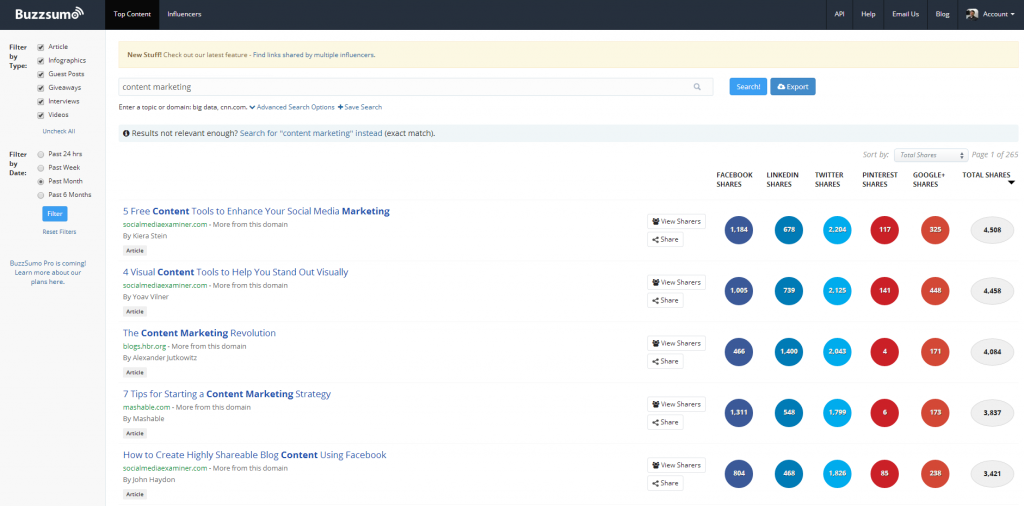1024x506 pixels.
Task: Click the BuzzSumo logo
Action: (49, 13)
